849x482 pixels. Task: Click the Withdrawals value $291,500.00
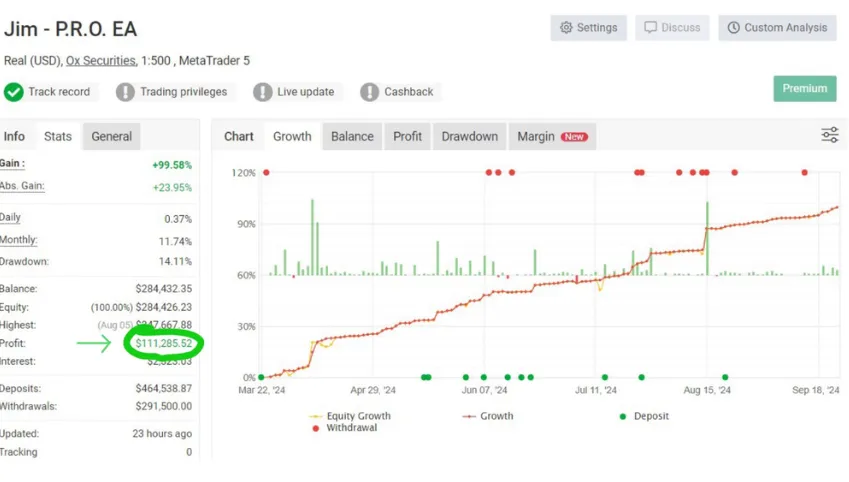(164, 406)
